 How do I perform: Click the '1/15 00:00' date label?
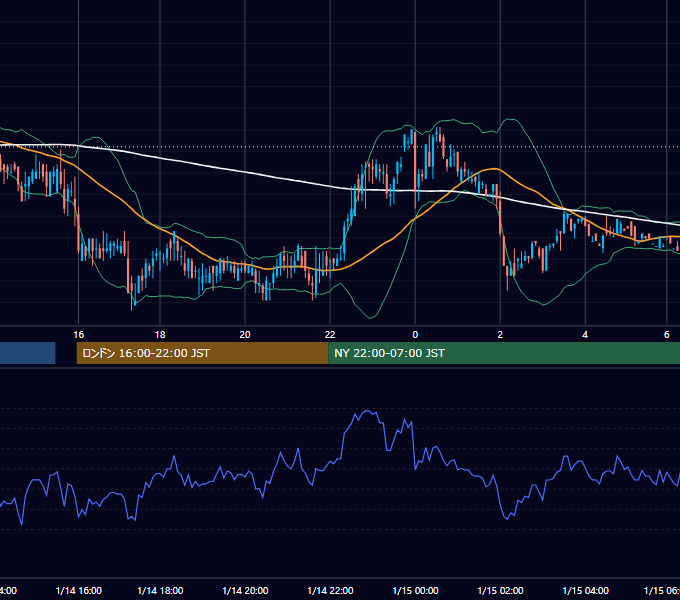pyautogui.click(x=415, y=590)
